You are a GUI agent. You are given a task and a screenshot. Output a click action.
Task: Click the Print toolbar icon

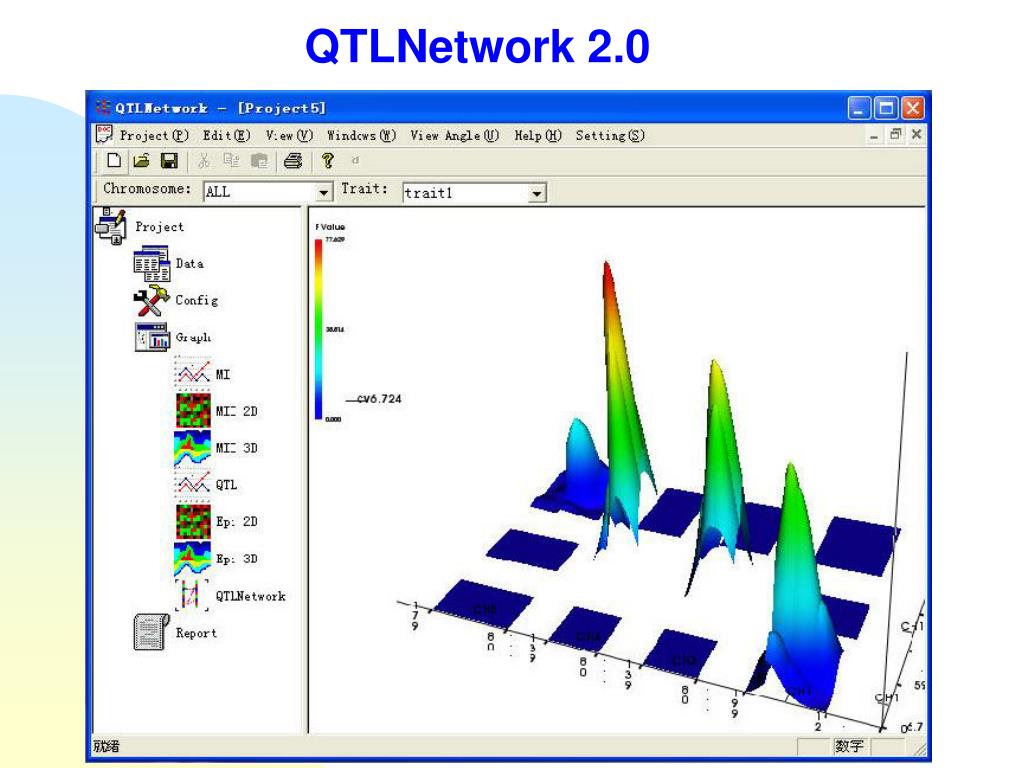293,161
